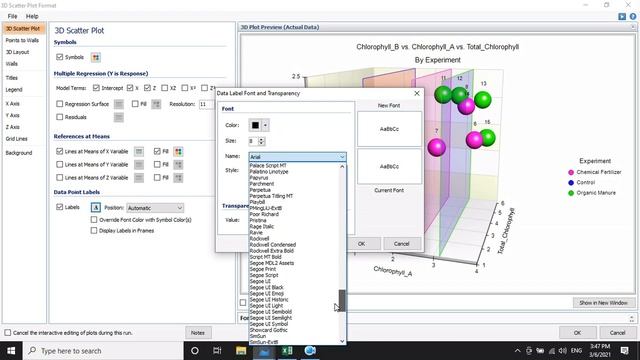The image size is (640, 360).
Task: Open Task View on the taskbar
Action: coord(217,351)
